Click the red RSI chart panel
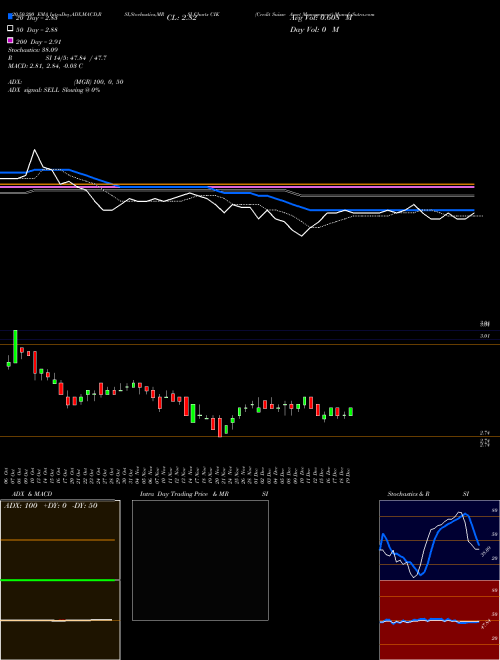Image resolution: width=500 pixels, height=660 pixels. [x=439, y=620]
